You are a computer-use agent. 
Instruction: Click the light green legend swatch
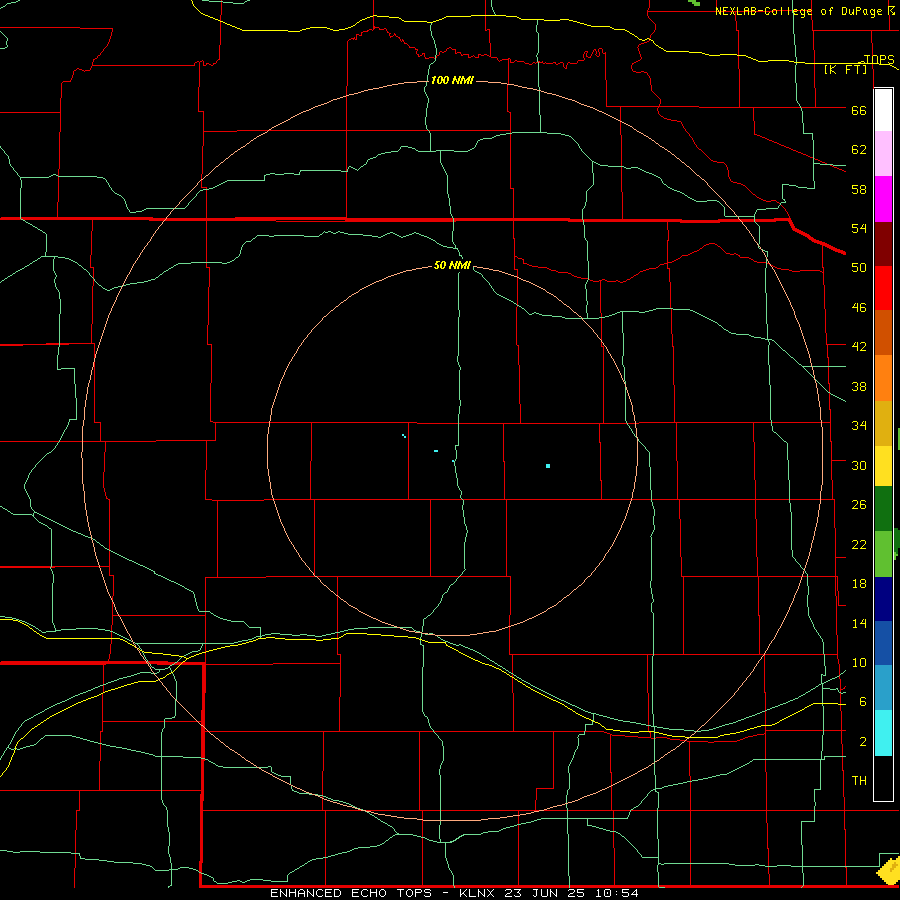click(883, 554)
